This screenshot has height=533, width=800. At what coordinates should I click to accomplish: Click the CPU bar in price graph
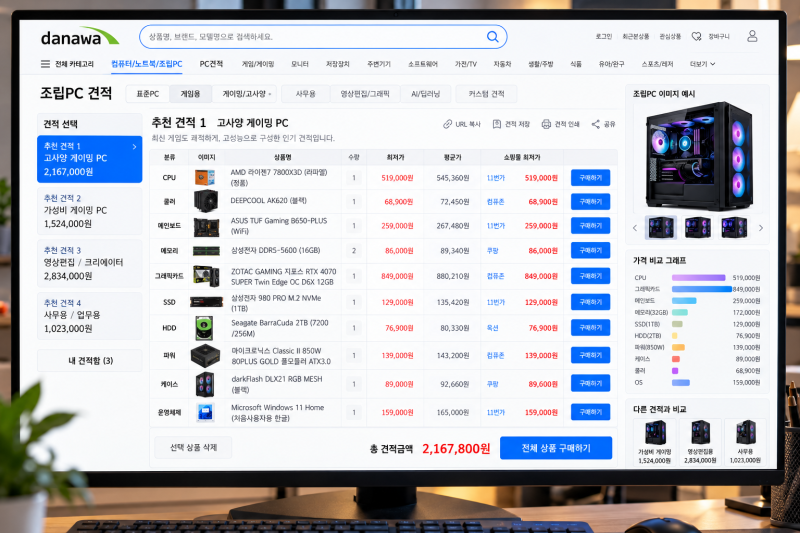coord(698,278)
